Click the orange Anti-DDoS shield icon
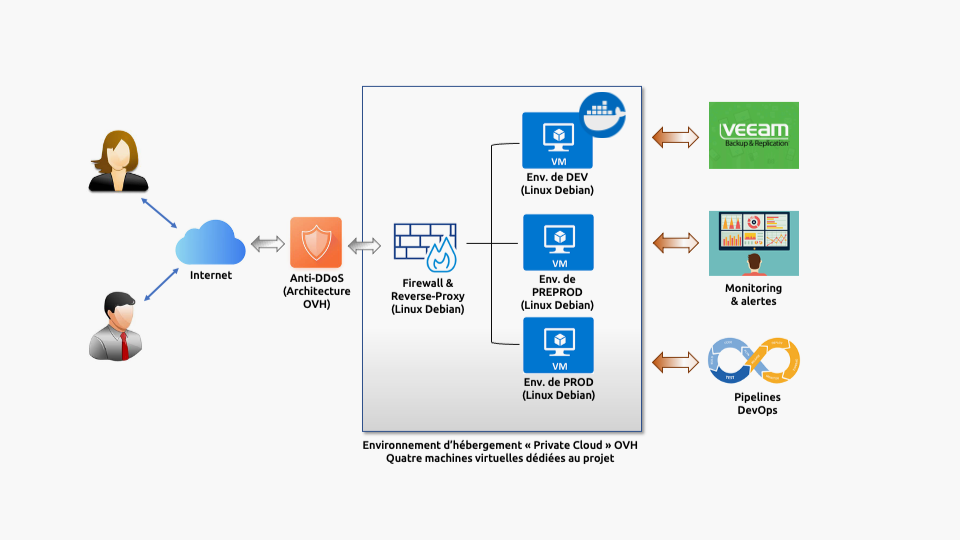Image resolution: width=960 pixels, height=540 pixels. 316,243
